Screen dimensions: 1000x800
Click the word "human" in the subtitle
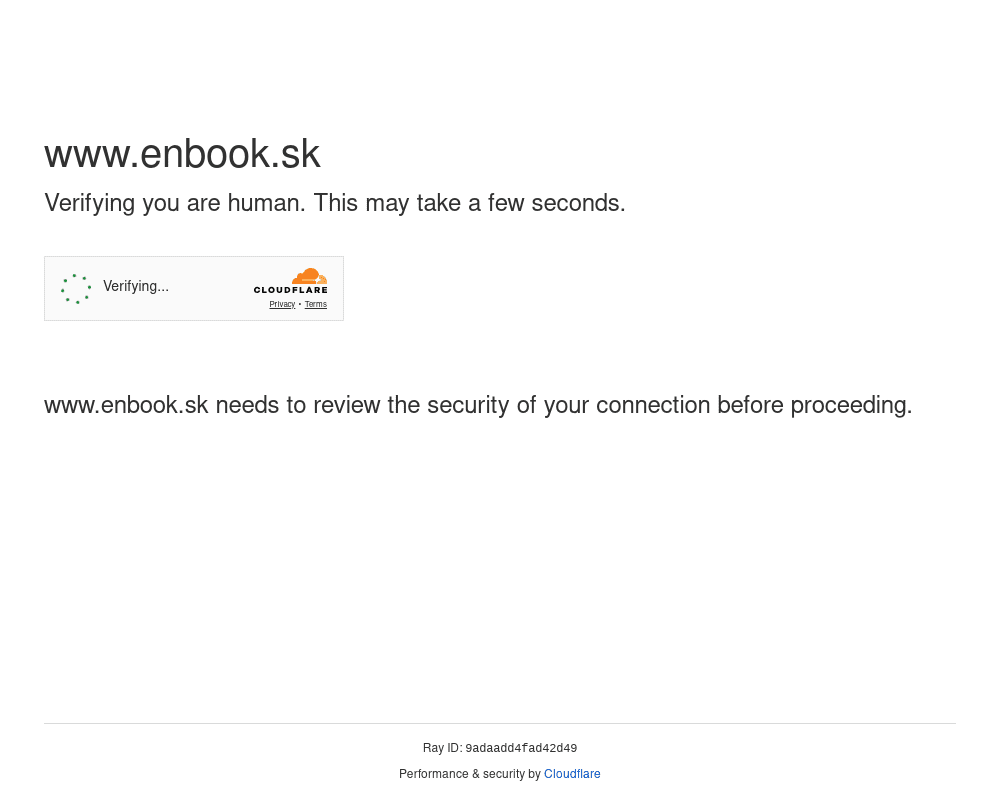click(x=266, y=204)
